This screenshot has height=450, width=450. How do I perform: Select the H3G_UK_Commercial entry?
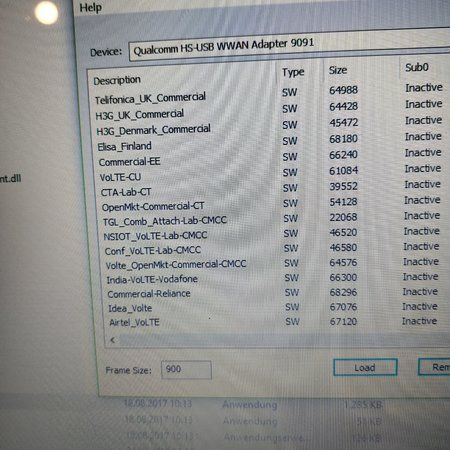point(139,114)
